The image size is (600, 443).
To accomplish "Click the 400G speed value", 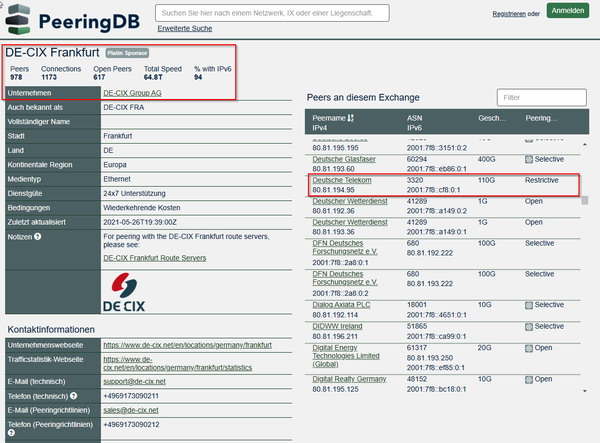I will click(486, 159).
